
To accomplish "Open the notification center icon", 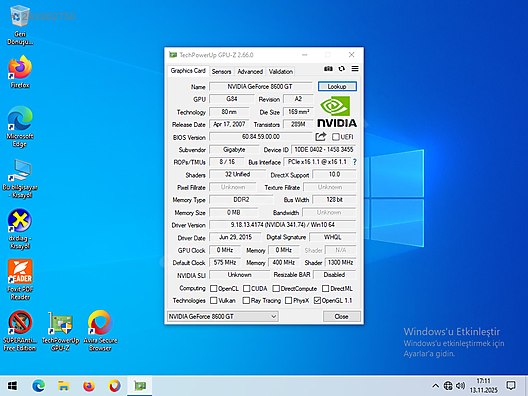I will [511, 386].
